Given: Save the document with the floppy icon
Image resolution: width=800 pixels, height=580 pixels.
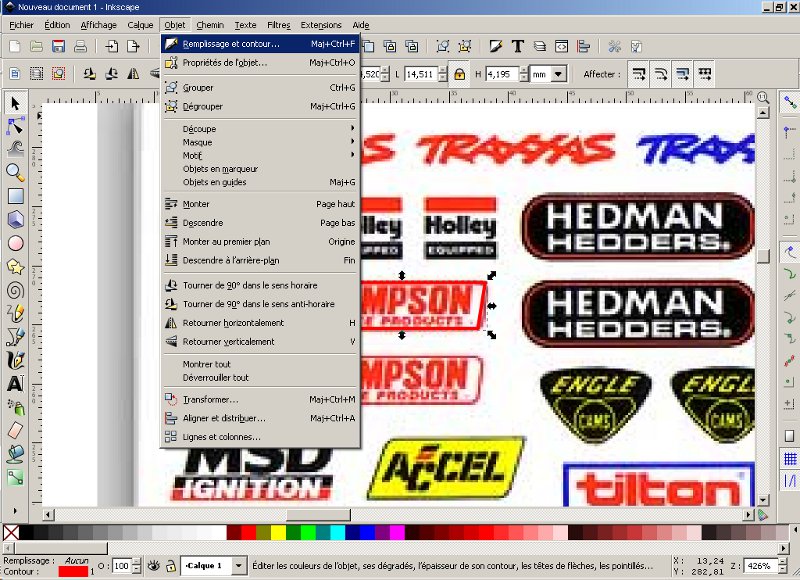Looking at the screenshot, I should coord(58,46).
